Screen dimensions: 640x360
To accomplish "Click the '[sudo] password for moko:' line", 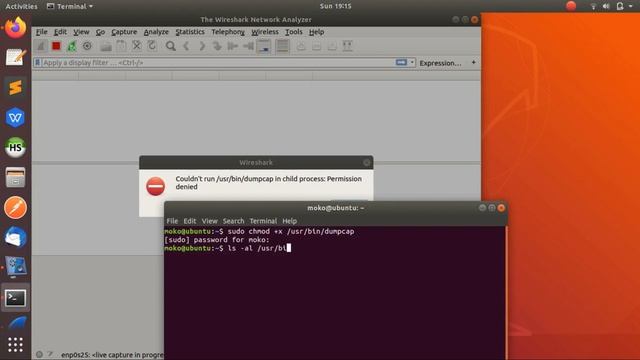I will [217, 240].
